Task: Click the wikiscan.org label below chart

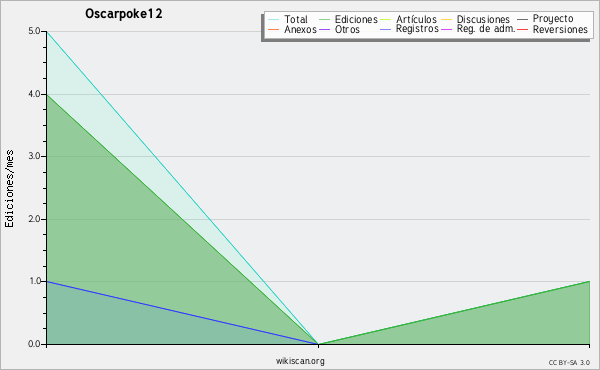Action: click(x=300, y=361)
